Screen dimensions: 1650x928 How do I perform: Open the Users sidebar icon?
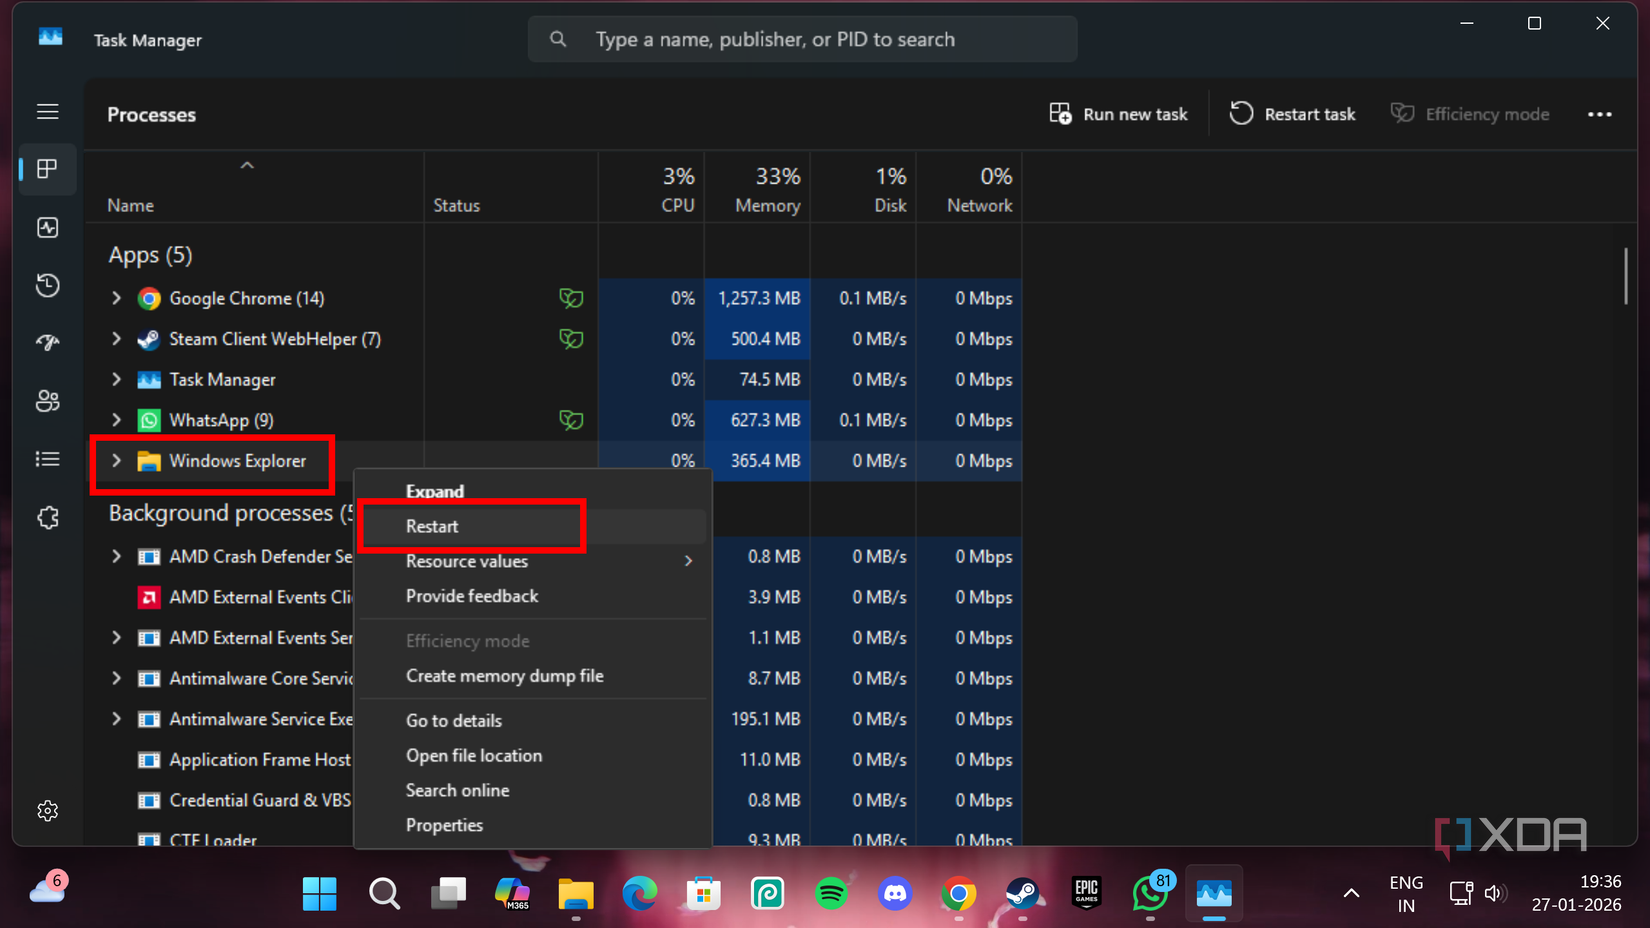click(47, 401)
